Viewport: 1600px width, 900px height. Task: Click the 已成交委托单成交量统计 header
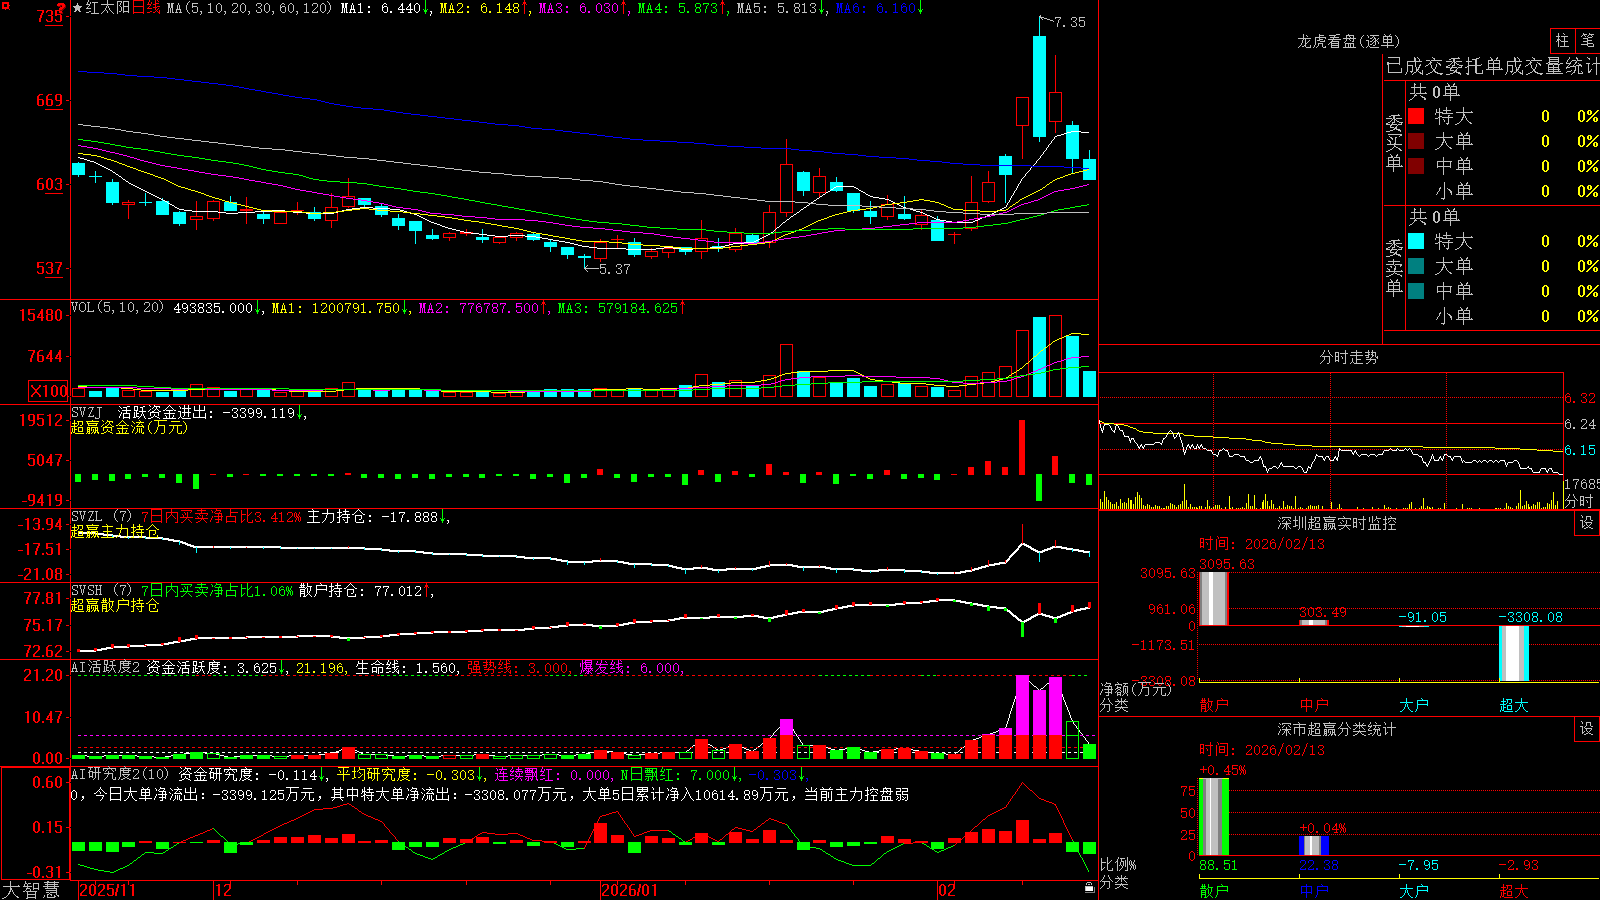[1492, 66]
